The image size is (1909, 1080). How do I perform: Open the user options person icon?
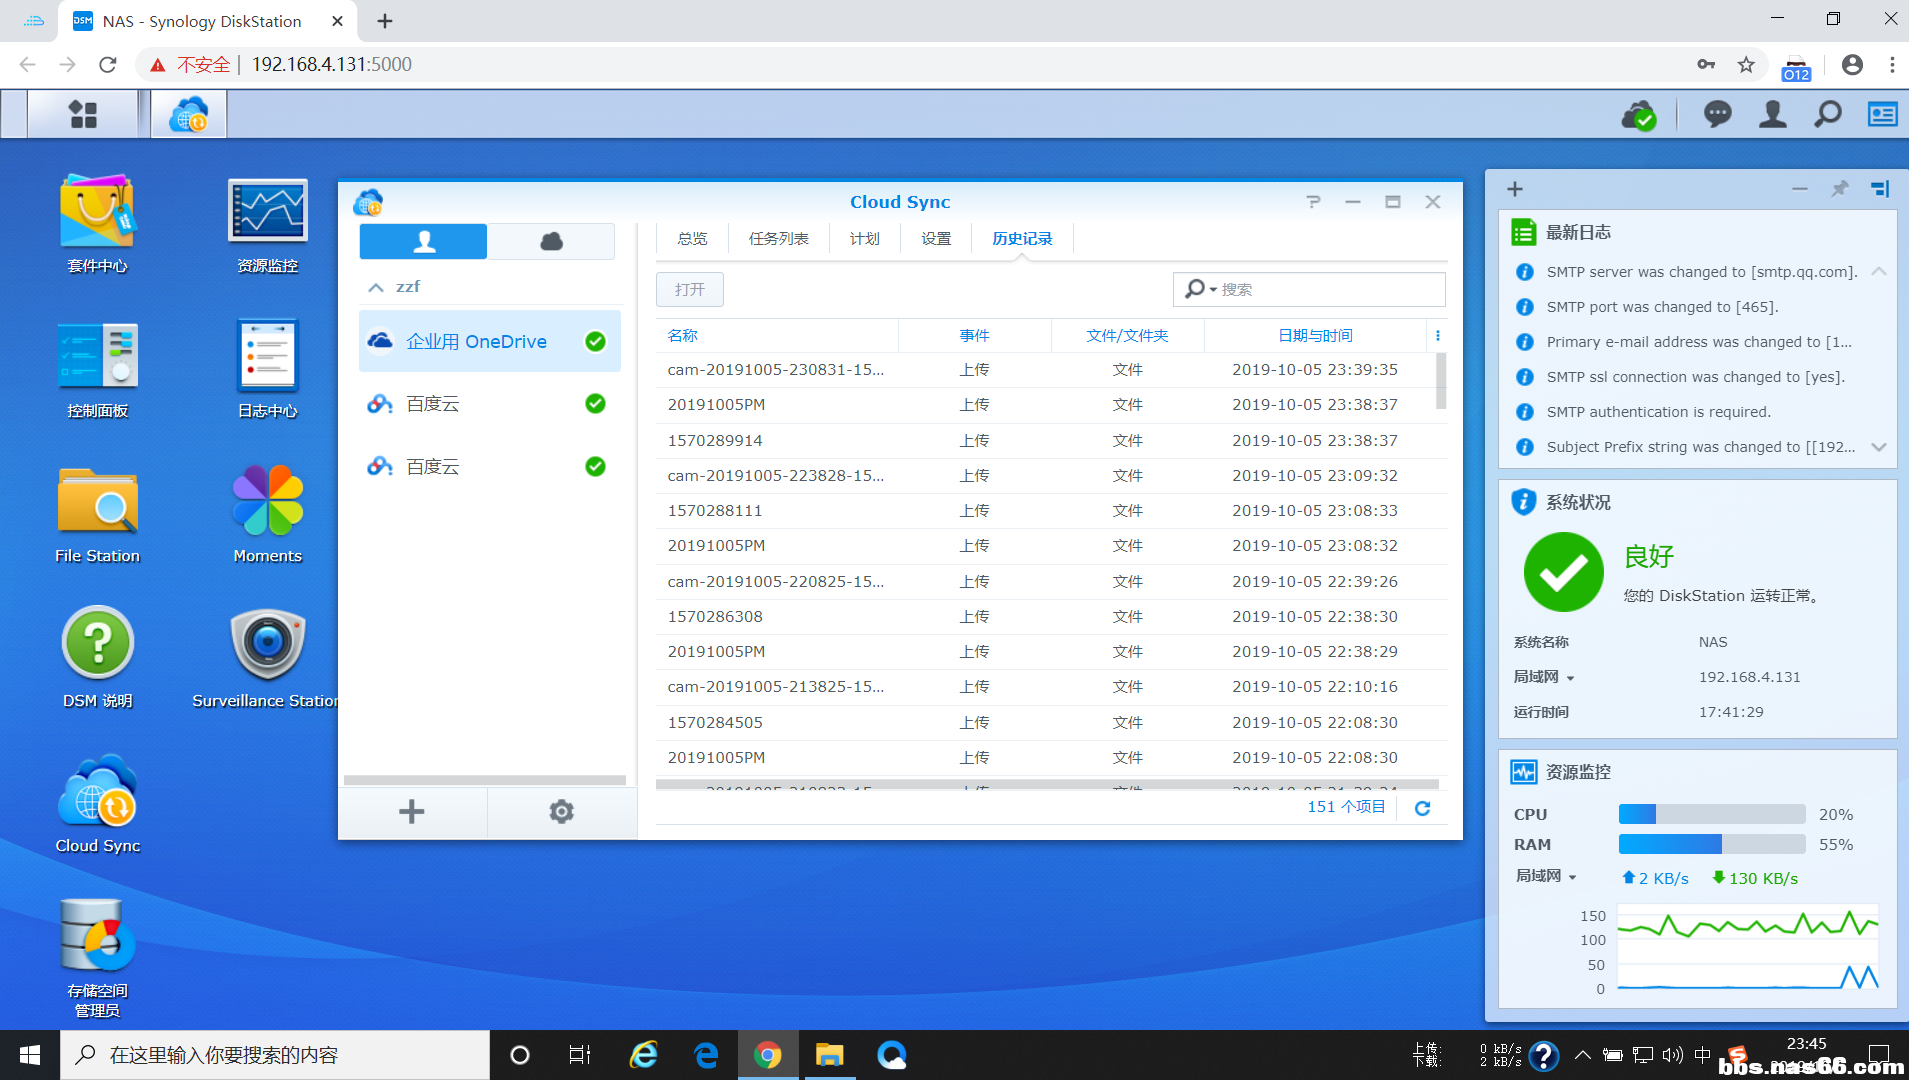coord(1772,115)
